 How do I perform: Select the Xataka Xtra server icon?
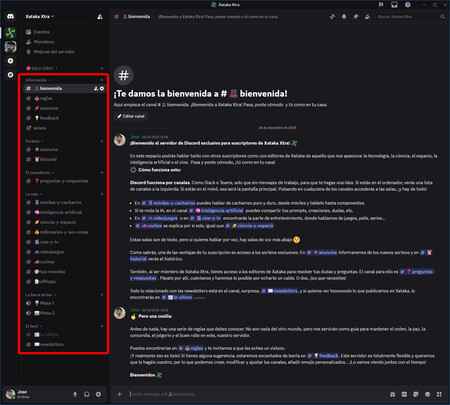pyautogui.click(x=10, y=33)
